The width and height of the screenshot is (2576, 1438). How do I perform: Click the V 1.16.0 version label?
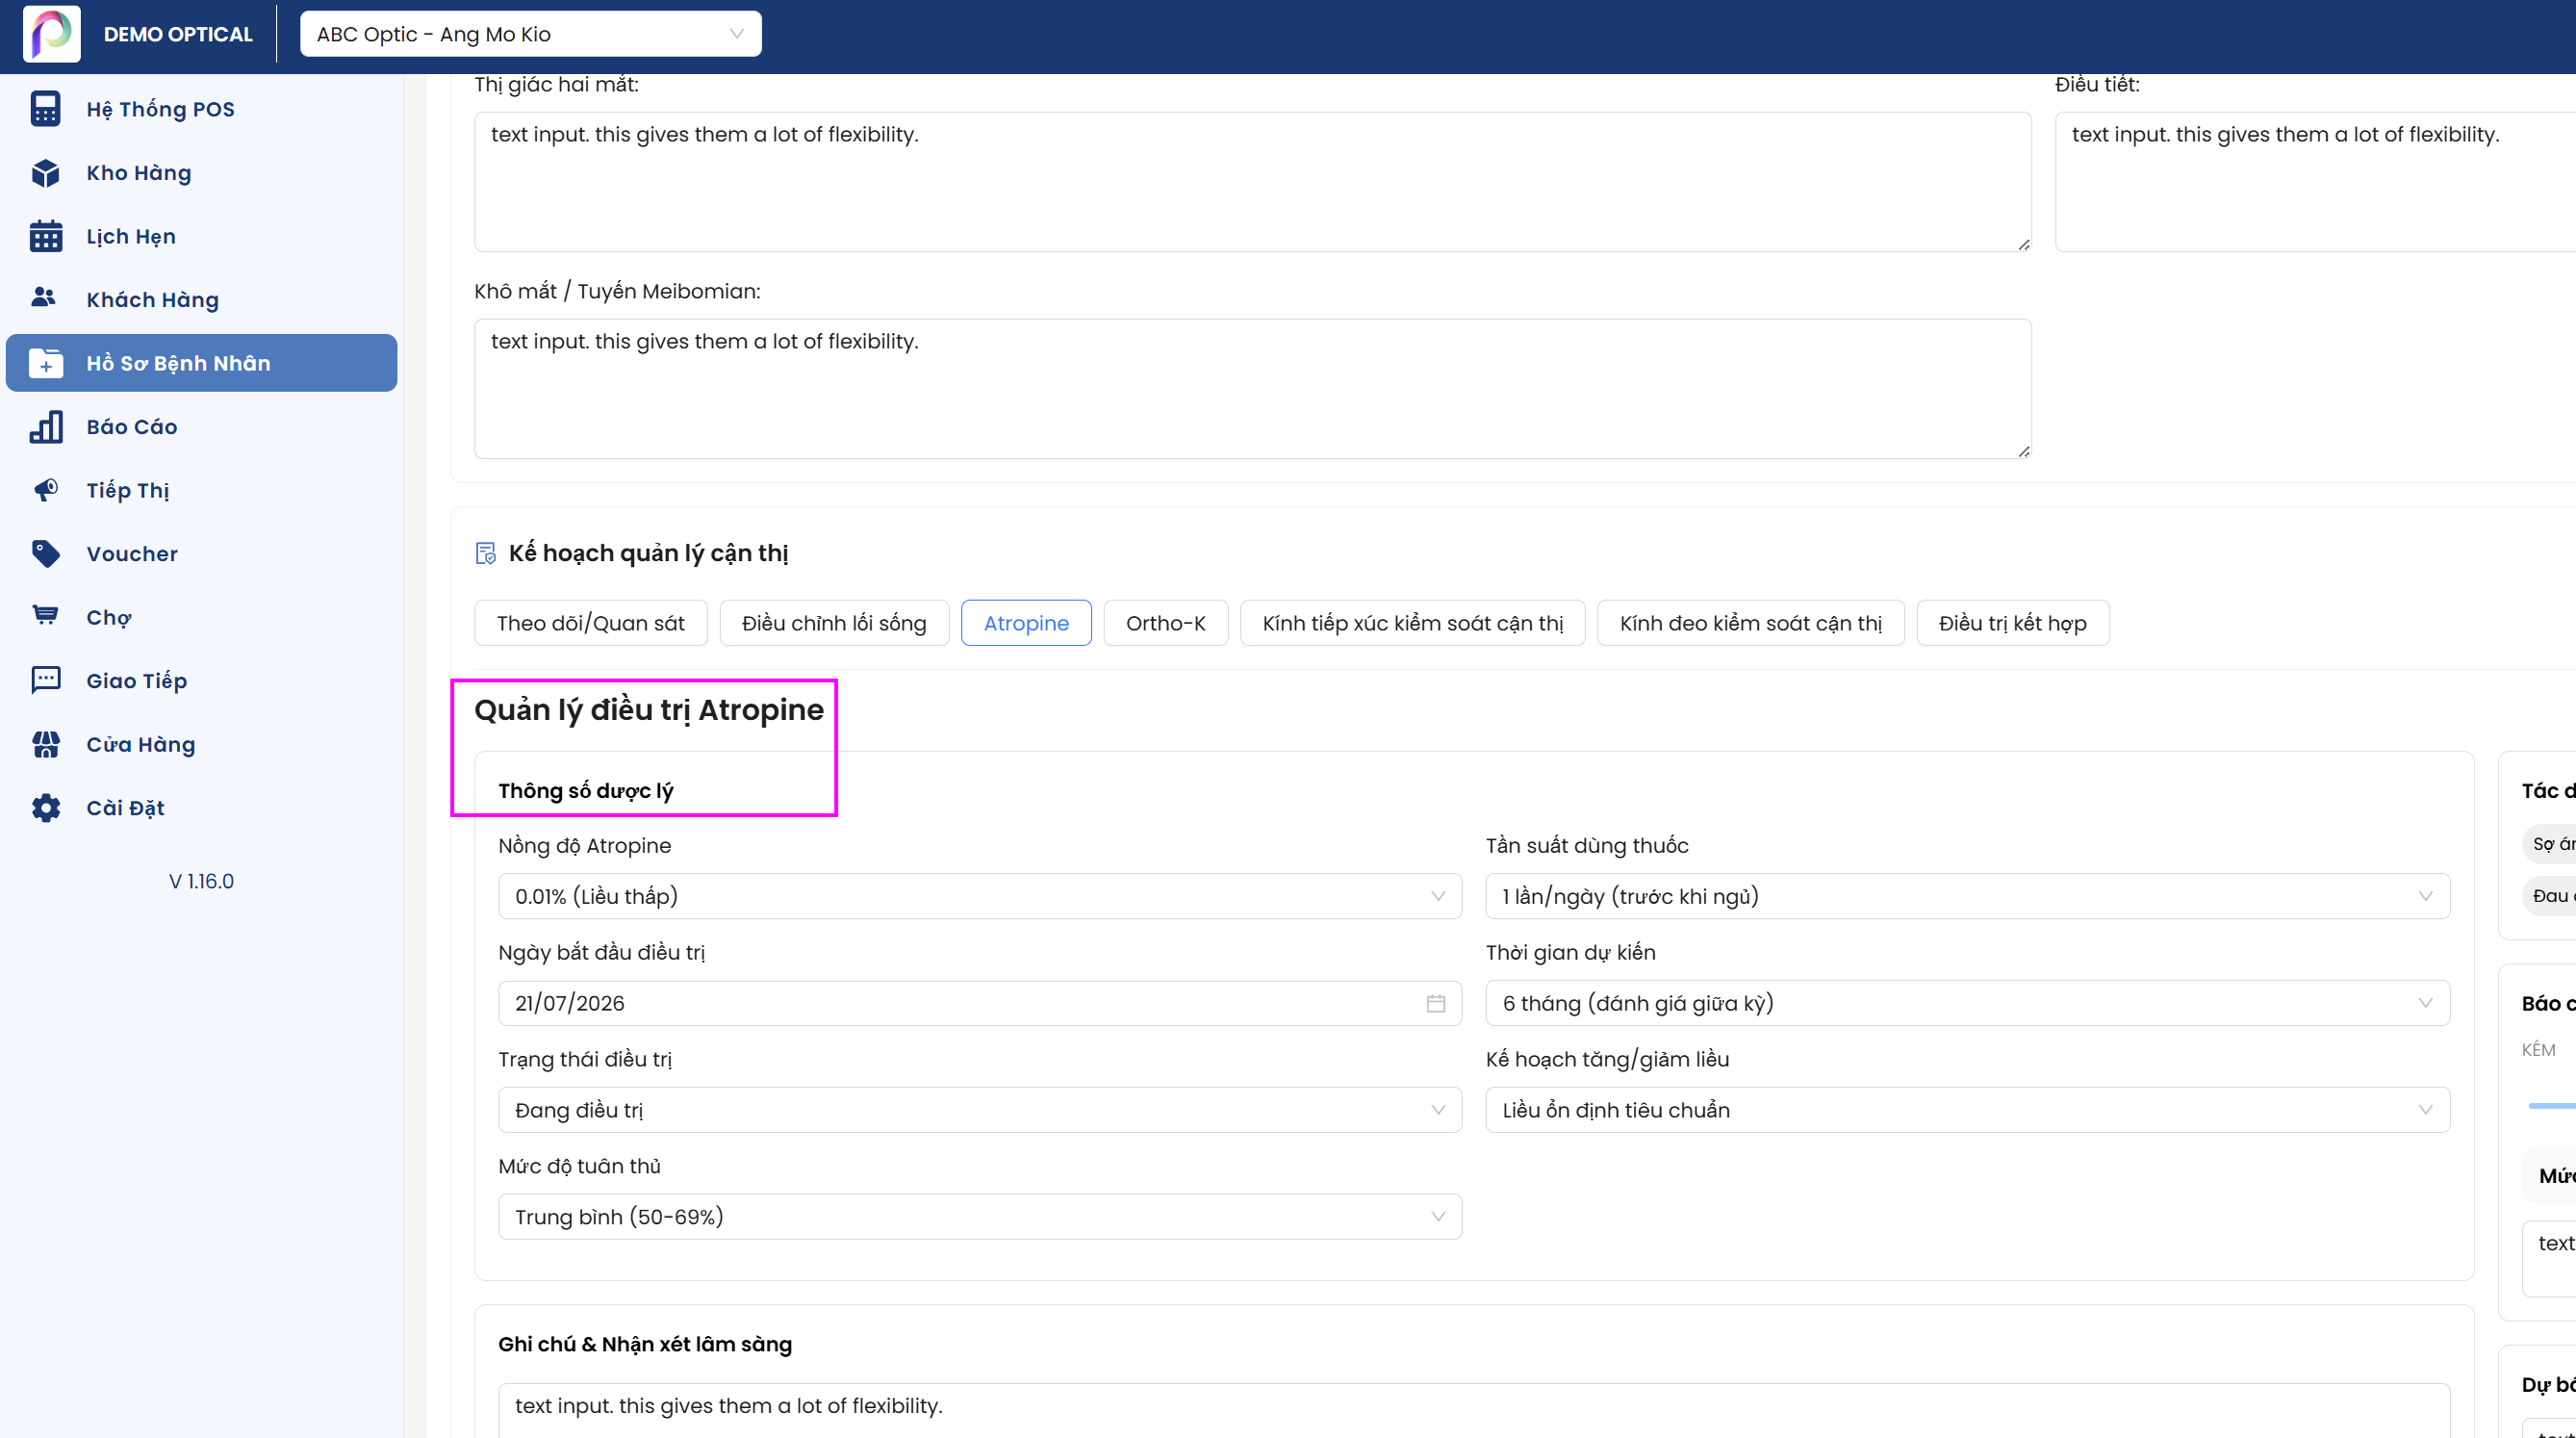click(201, 881)
